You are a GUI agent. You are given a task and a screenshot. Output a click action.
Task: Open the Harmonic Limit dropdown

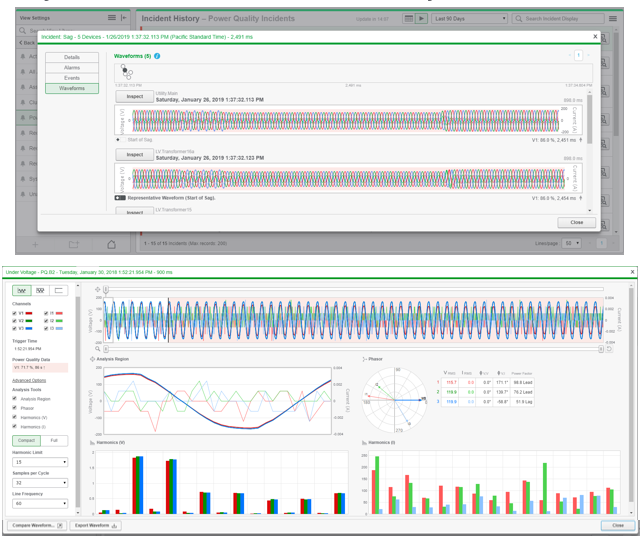coord(40,462)
